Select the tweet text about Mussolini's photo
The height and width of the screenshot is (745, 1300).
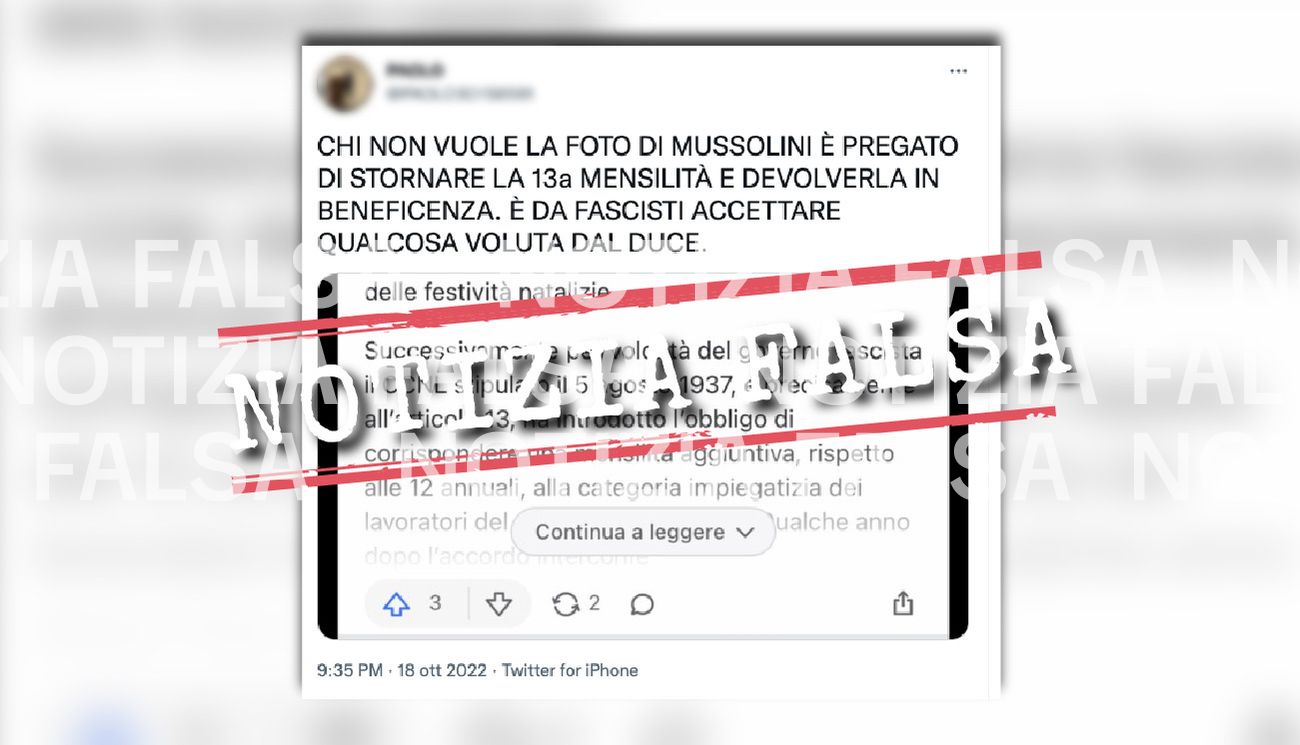click(638, 194)
